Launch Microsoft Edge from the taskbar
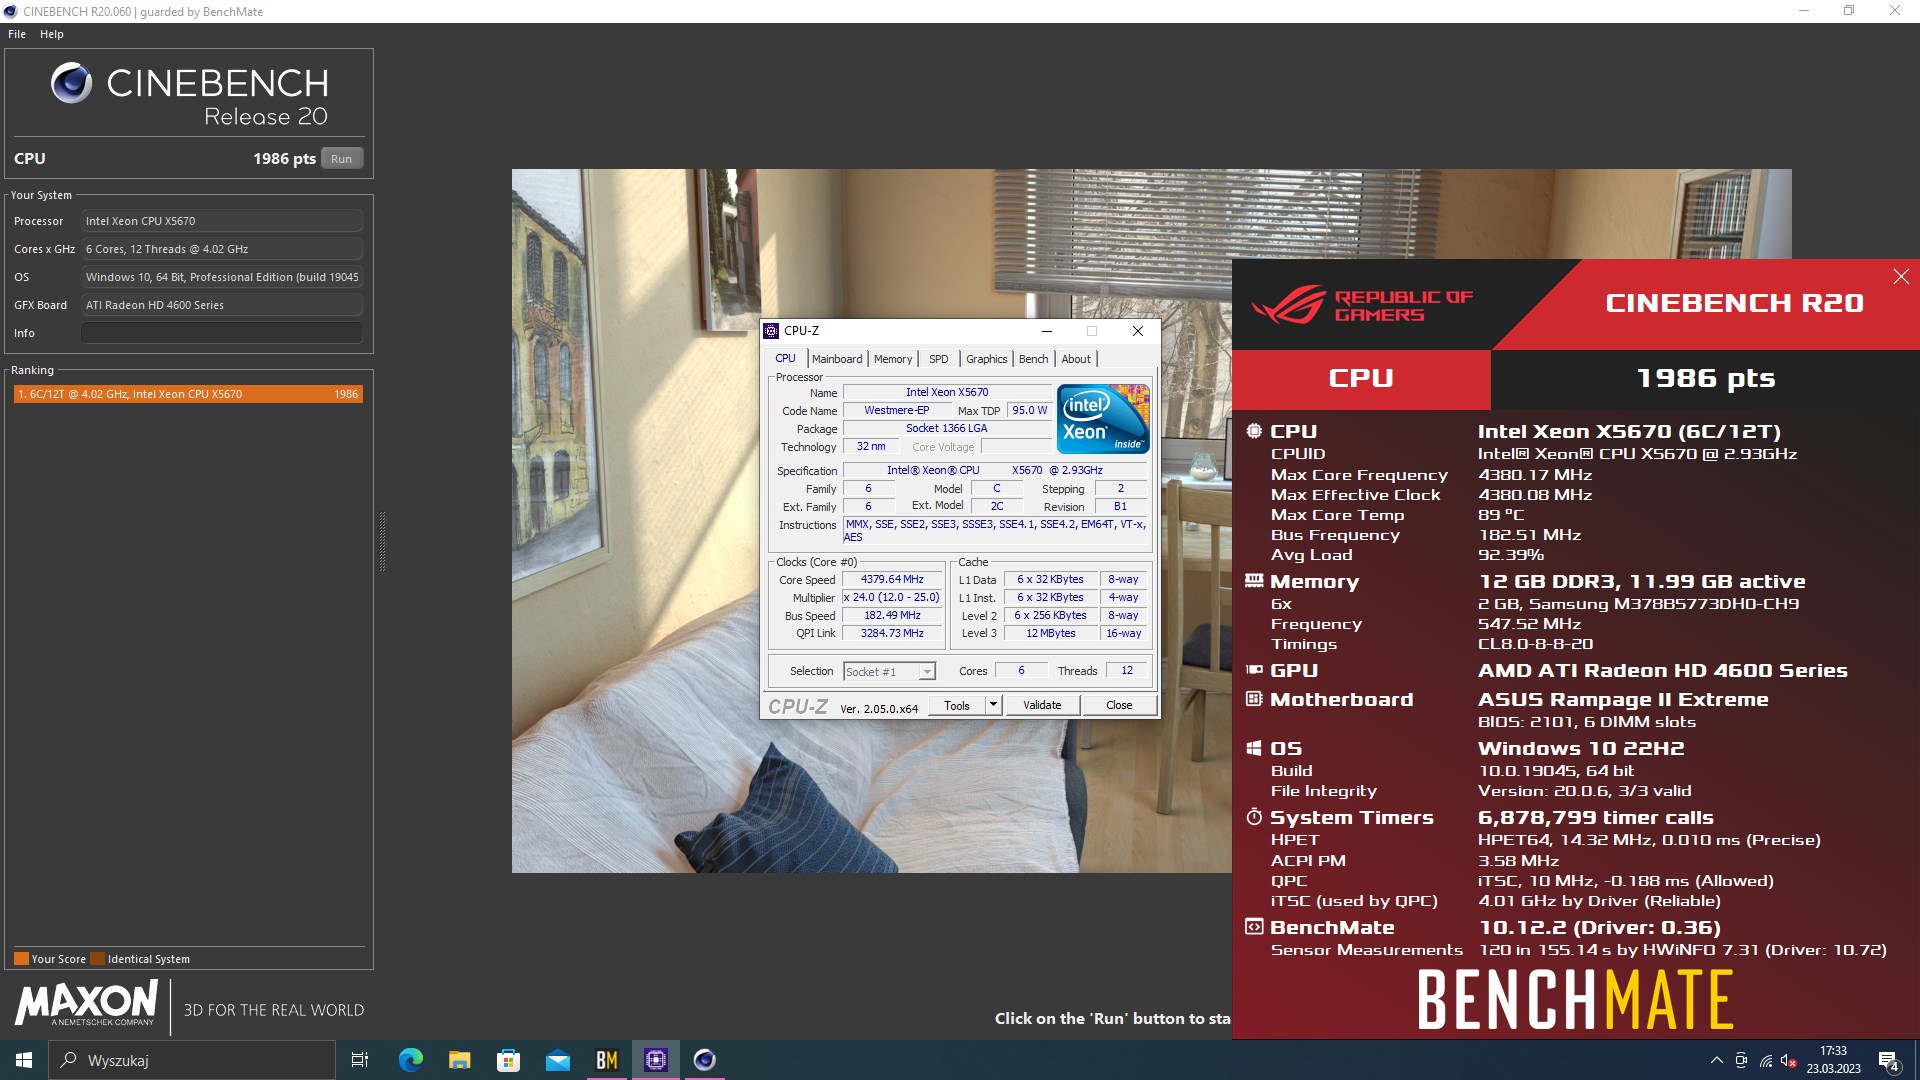 (410, 1060)
